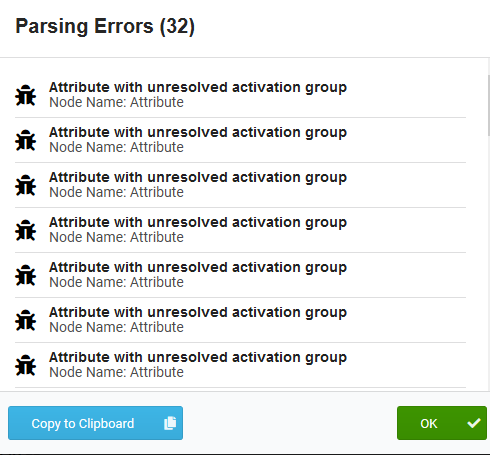Viewport: 490px width, 455px height.
Task: Click sixth error's Node Name: Attribute line
Action: point(116,327)
